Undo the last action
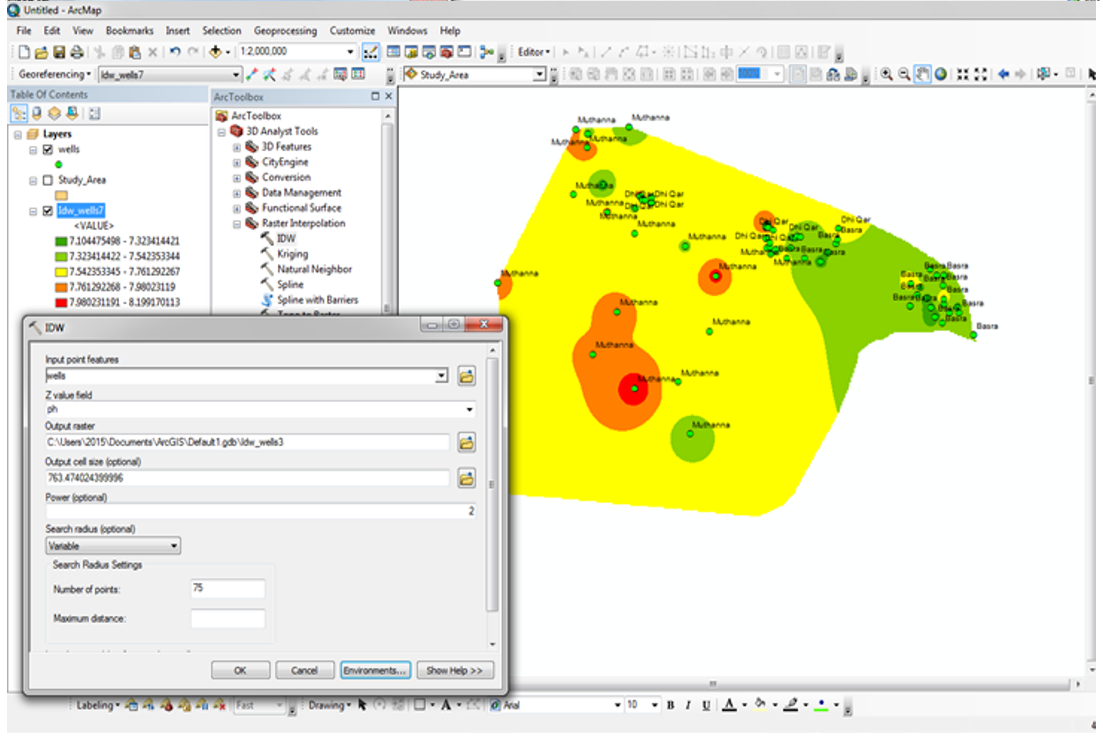 pyautogui.click(x=175, y=52)
